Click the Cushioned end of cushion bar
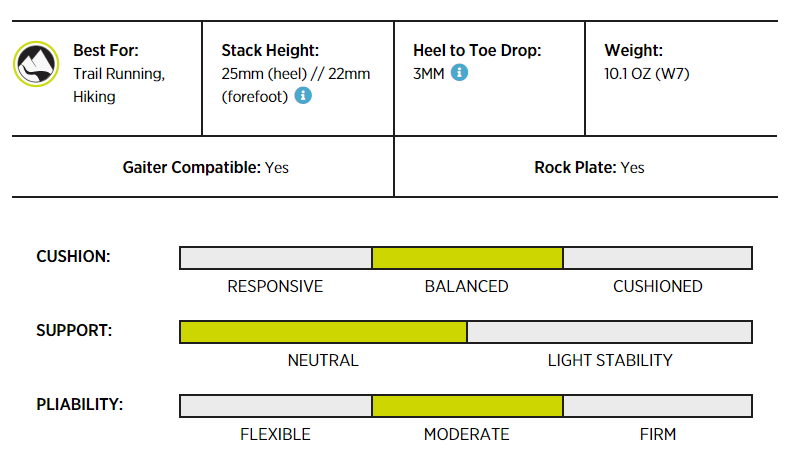The image size is (787, 466). pyautogui.click(x=657, y=258)
